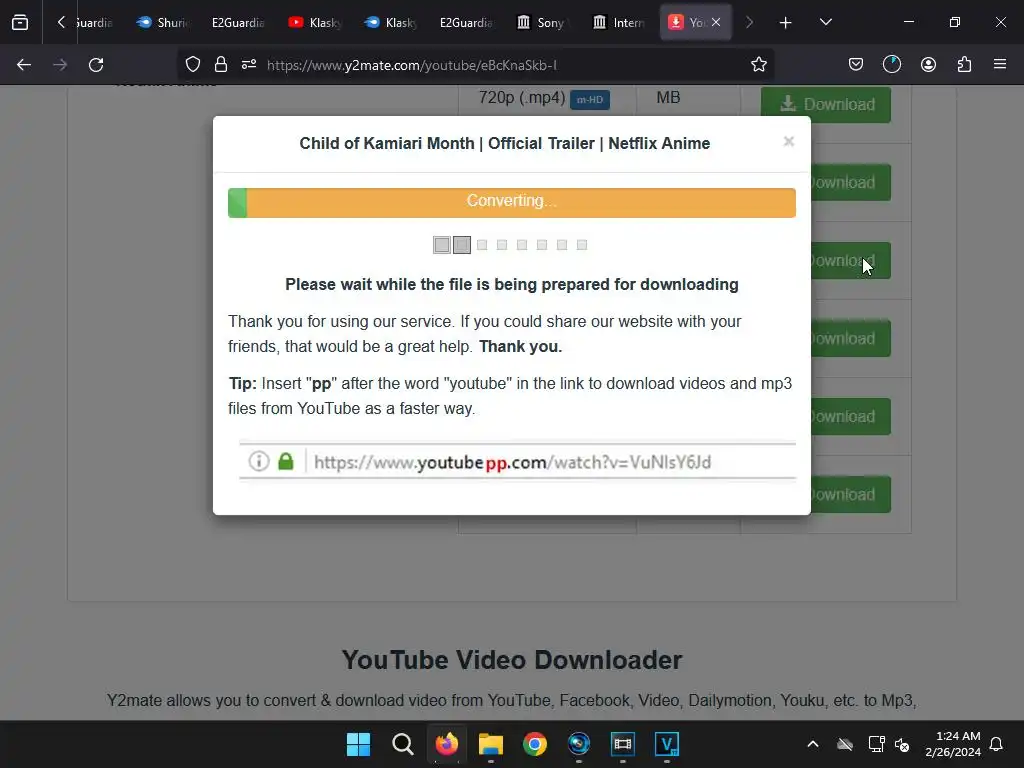Open the network display tray icon
1024x768 pixels.
(x=876, y=744)
